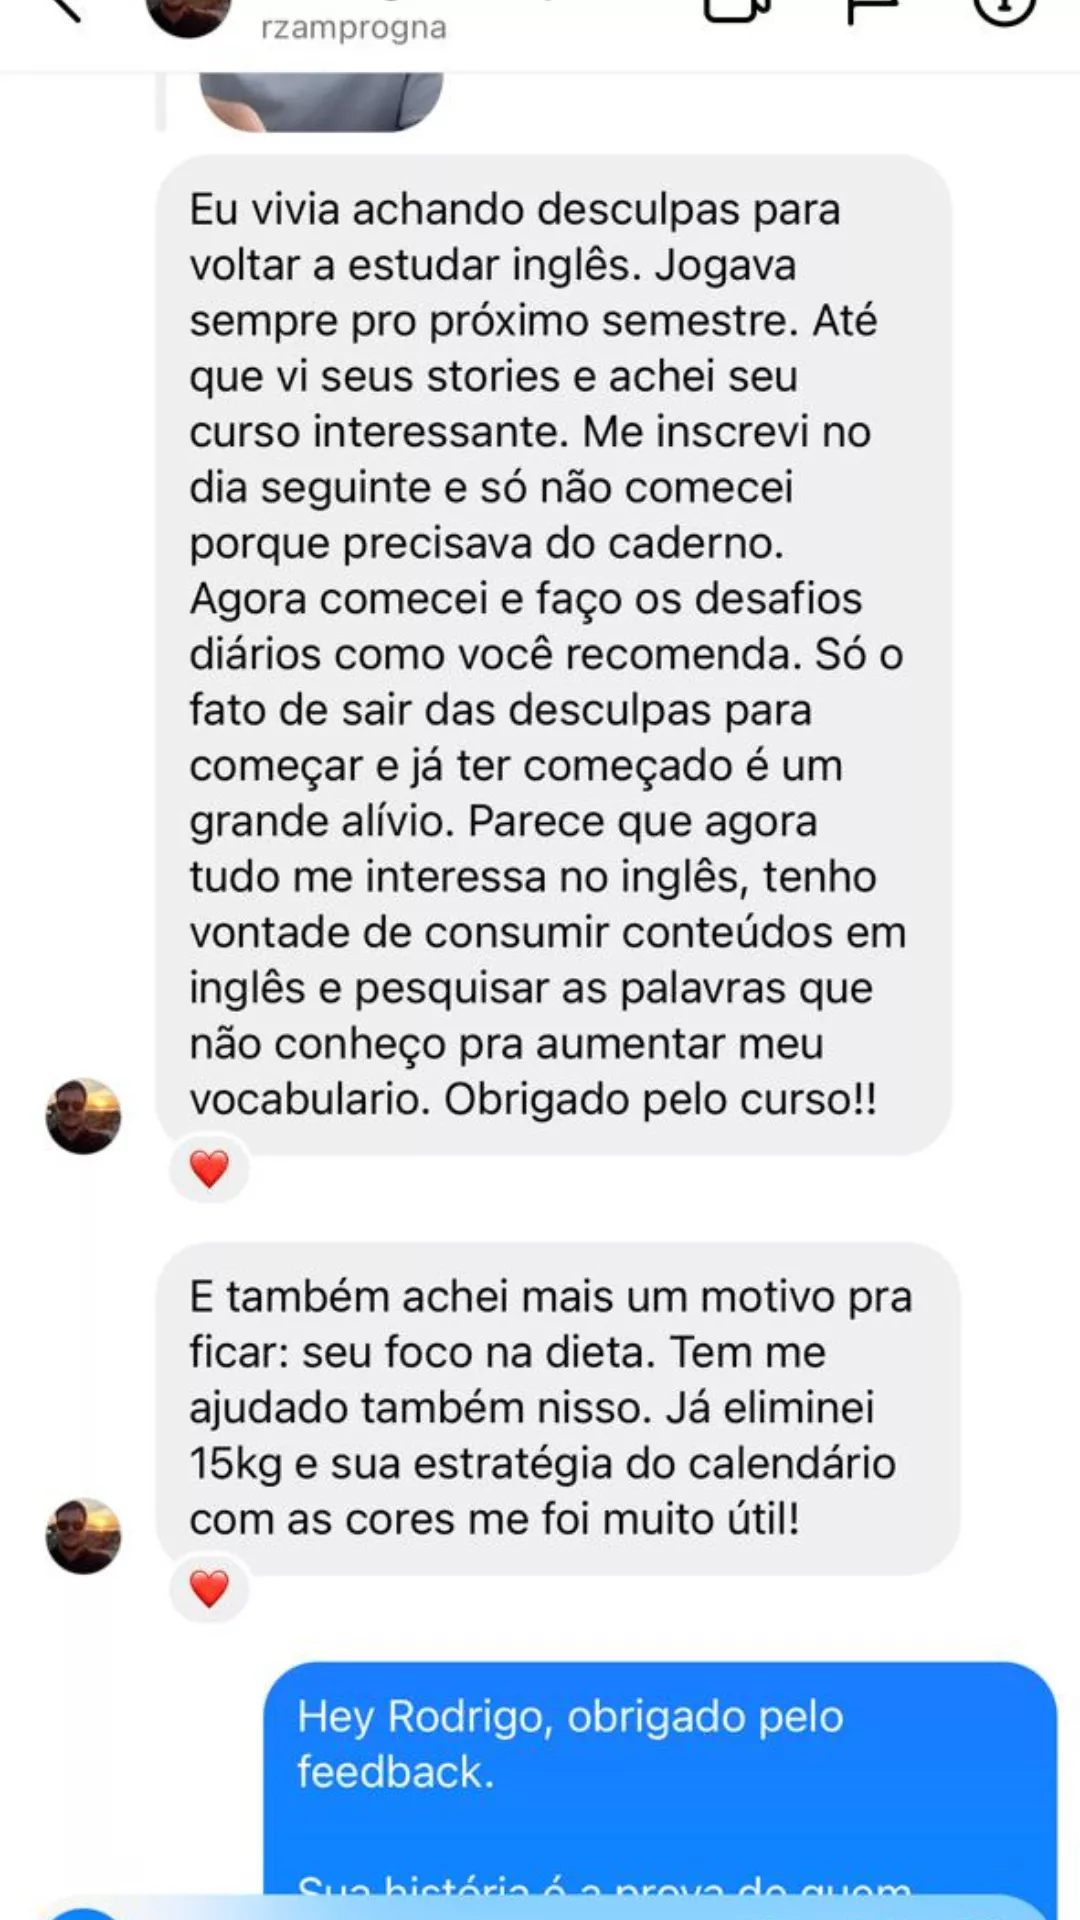1080x1920 pixels.
Task: Open the rzamprogna username link
Action: tap(353, 28)
